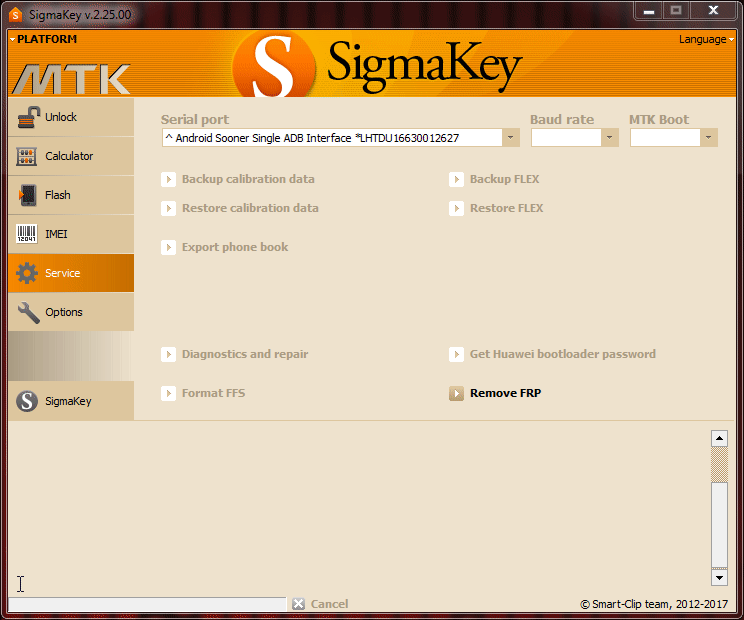This screenshot has height=620, width=744.
Task: Expand the Serial port dropdown
Action: tap(511, 138)
